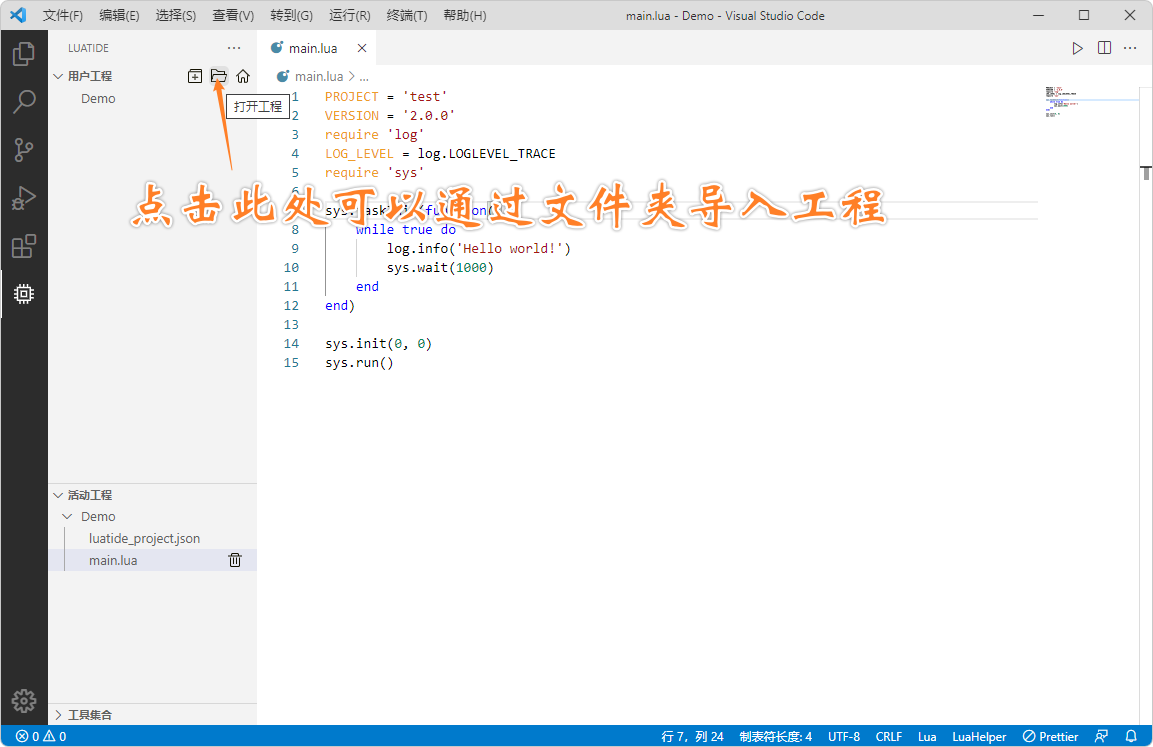Collapse the 用户工程 section
The image size is (1153, 747).
tap(58, 76)
